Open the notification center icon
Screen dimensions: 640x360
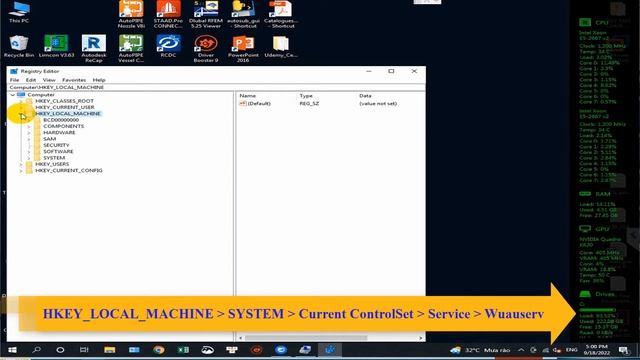623,350
